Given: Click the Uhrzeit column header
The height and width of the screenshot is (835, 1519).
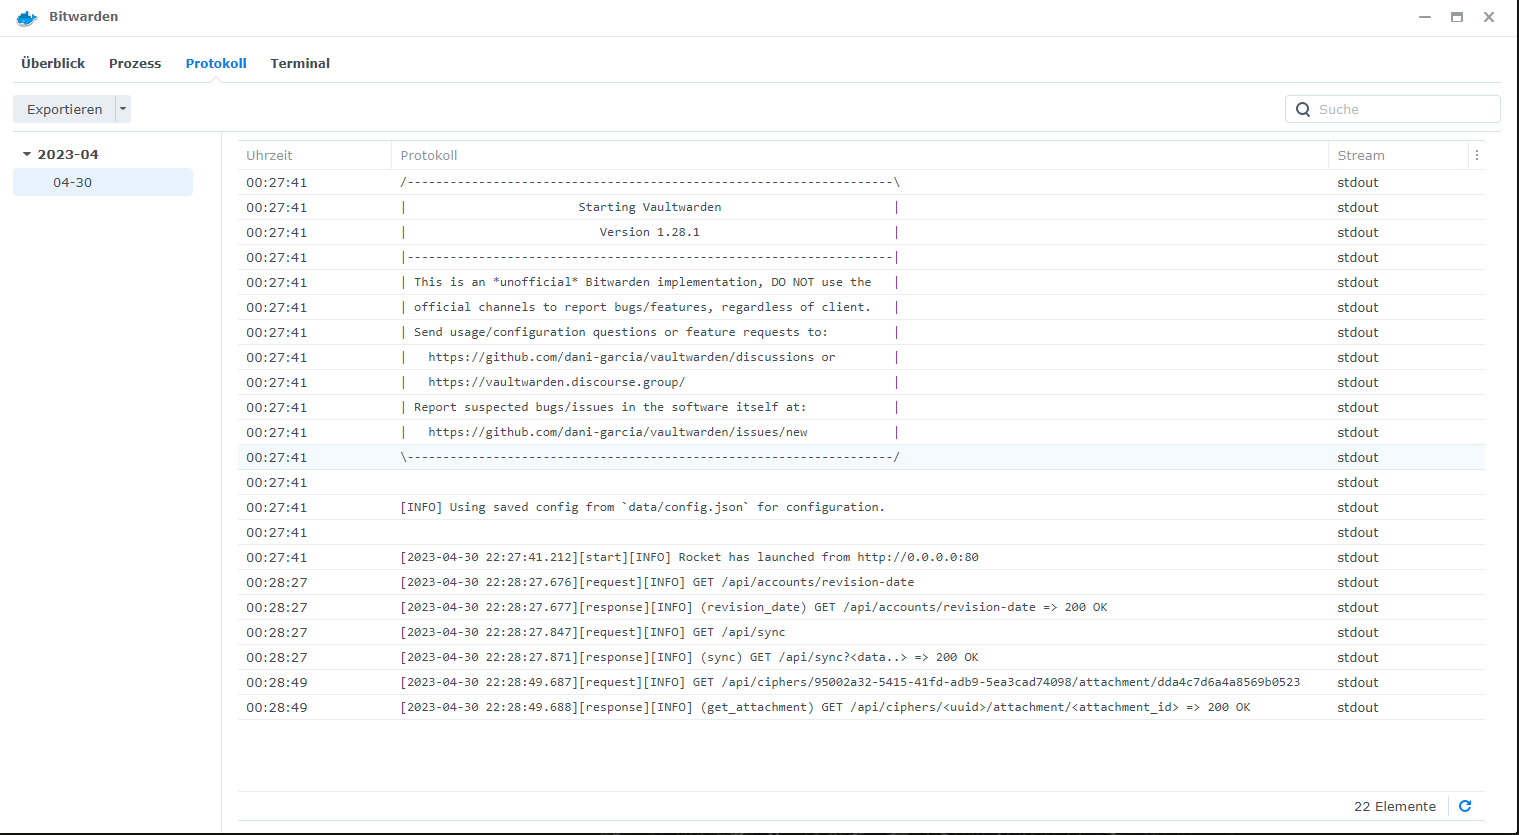Looking at the screenshot, I should tap(270, 155).
